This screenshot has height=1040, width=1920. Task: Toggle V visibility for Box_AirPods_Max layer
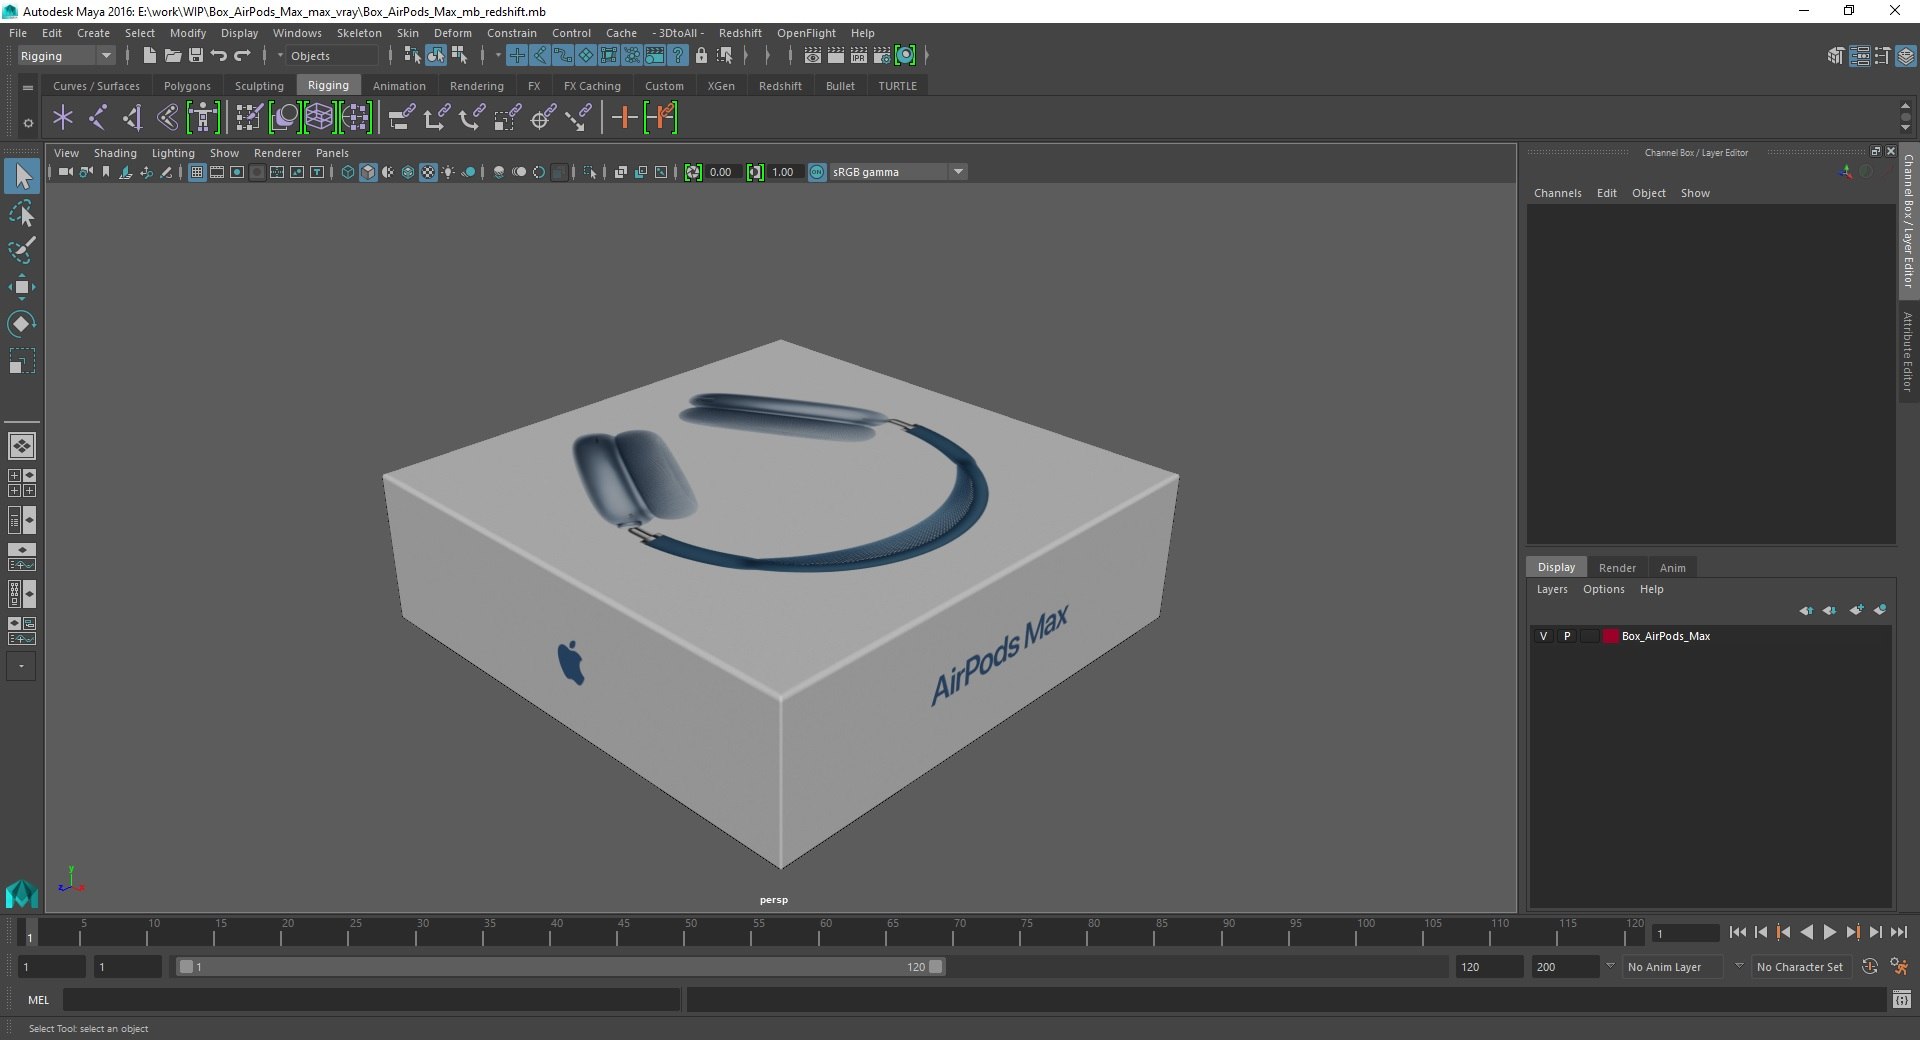[1543, 636]
